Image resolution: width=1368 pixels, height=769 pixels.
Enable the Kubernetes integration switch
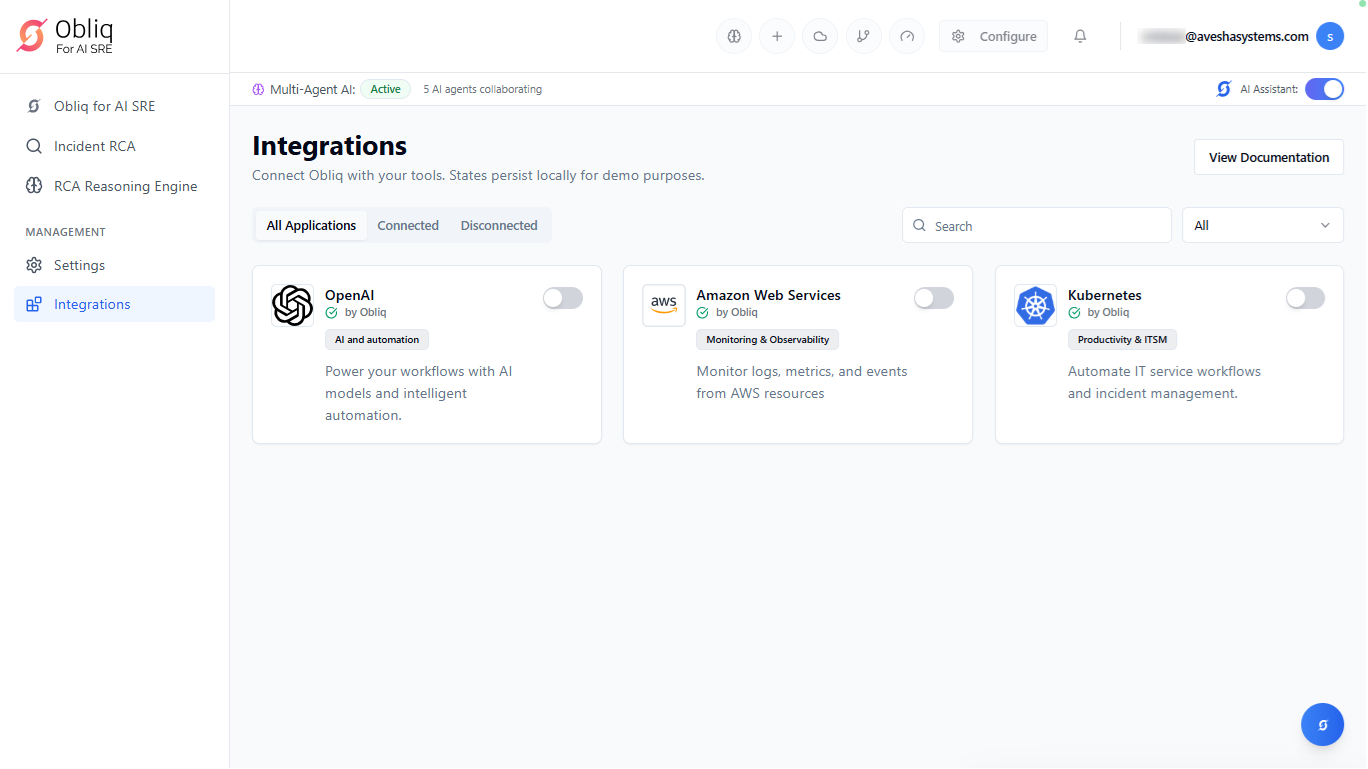(1305, 298)
